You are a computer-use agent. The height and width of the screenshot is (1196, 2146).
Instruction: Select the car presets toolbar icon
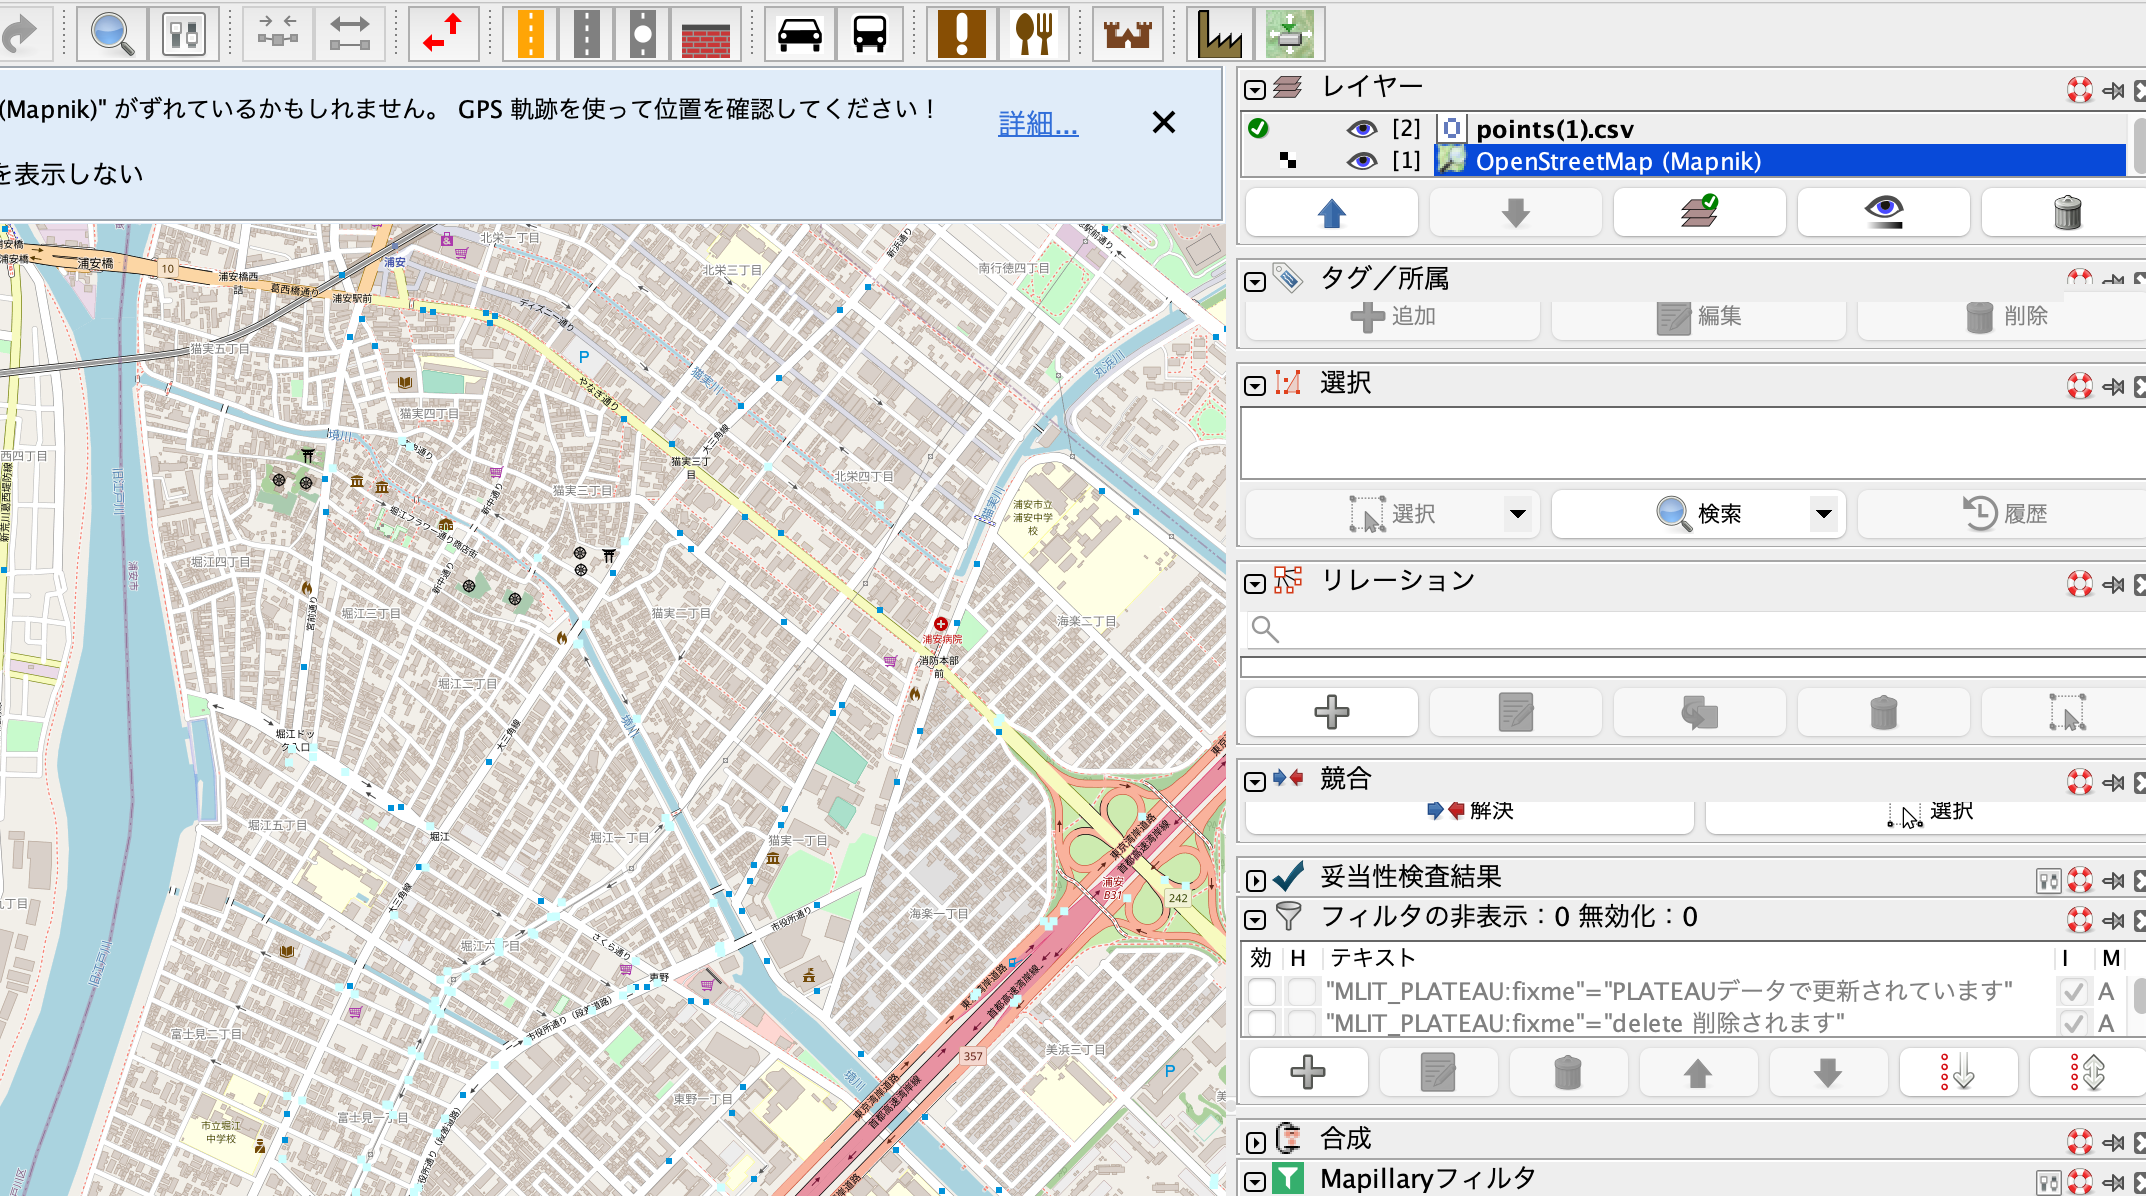(798, 32)
